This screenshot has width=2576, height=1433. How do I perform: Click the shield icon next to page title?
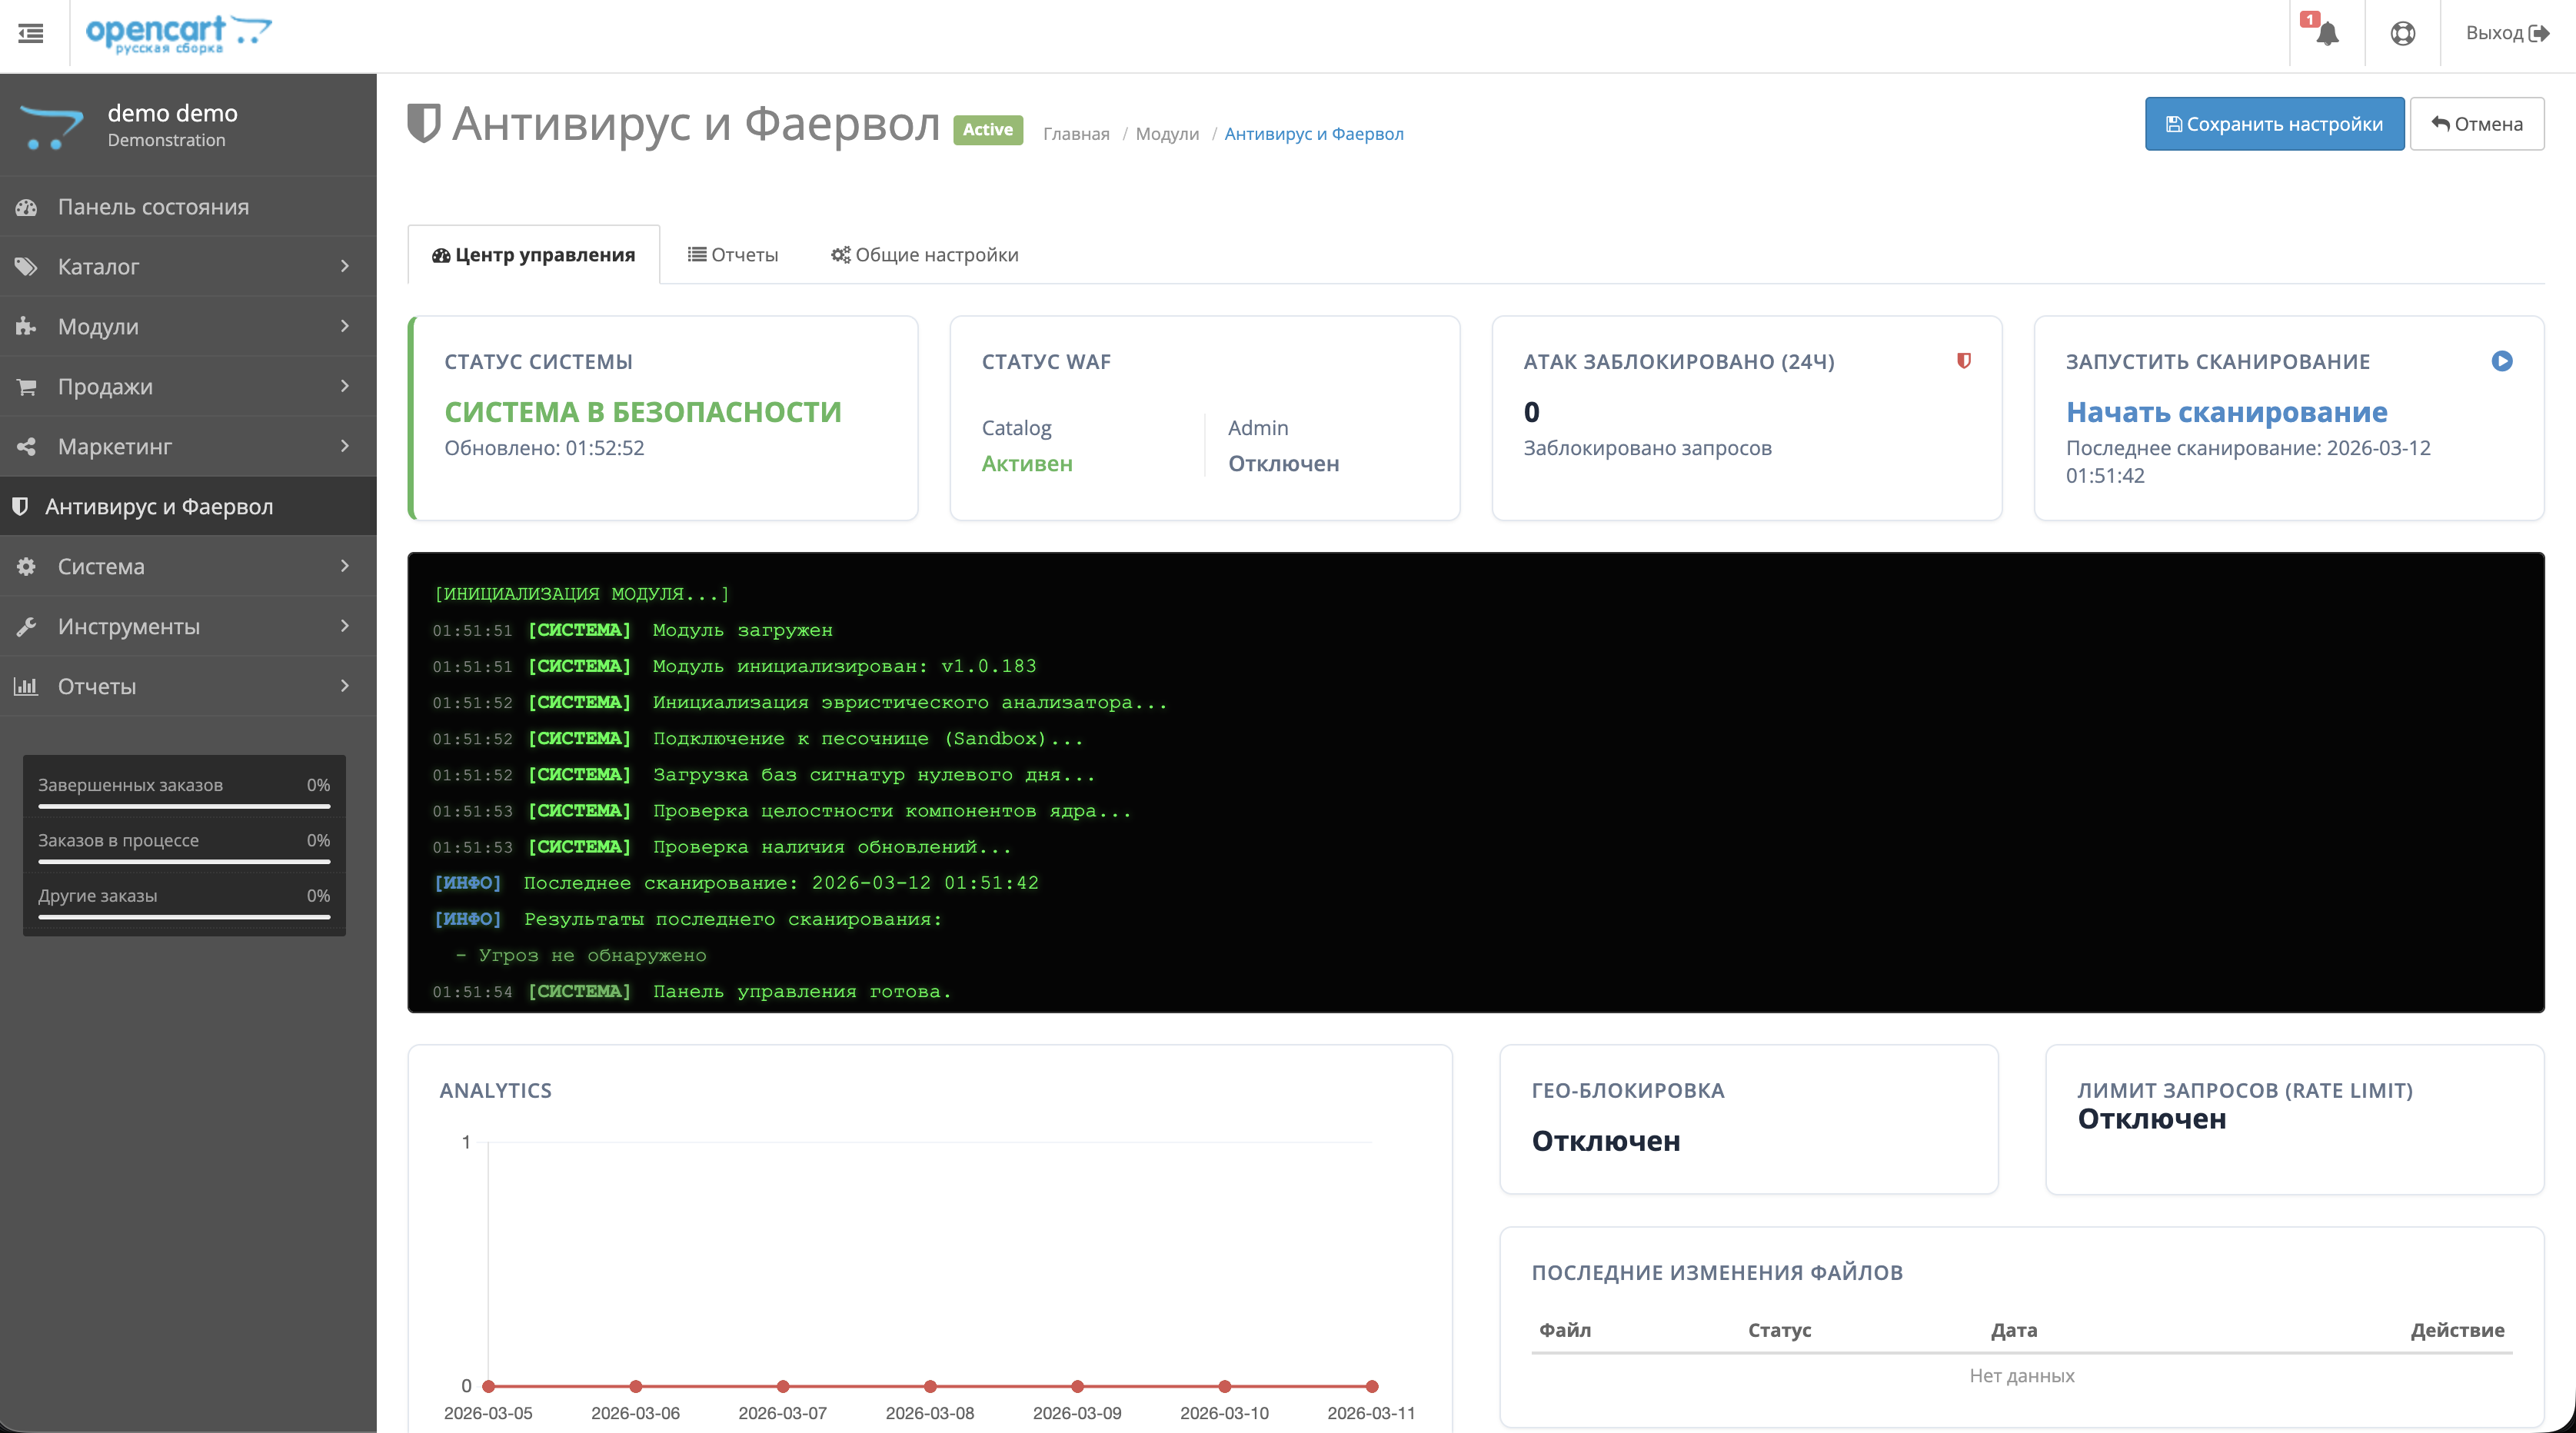424,124
